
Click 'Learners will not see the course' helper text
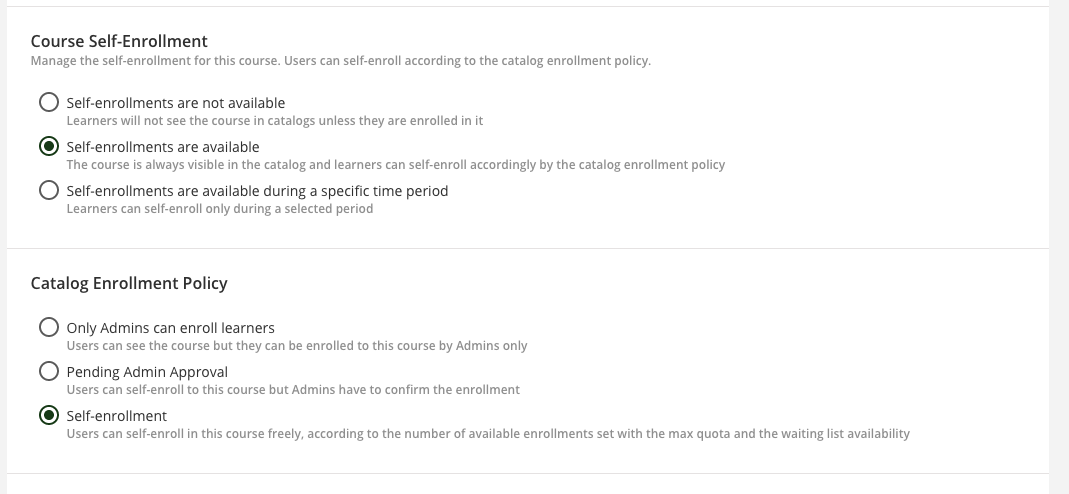click(274, 121)
